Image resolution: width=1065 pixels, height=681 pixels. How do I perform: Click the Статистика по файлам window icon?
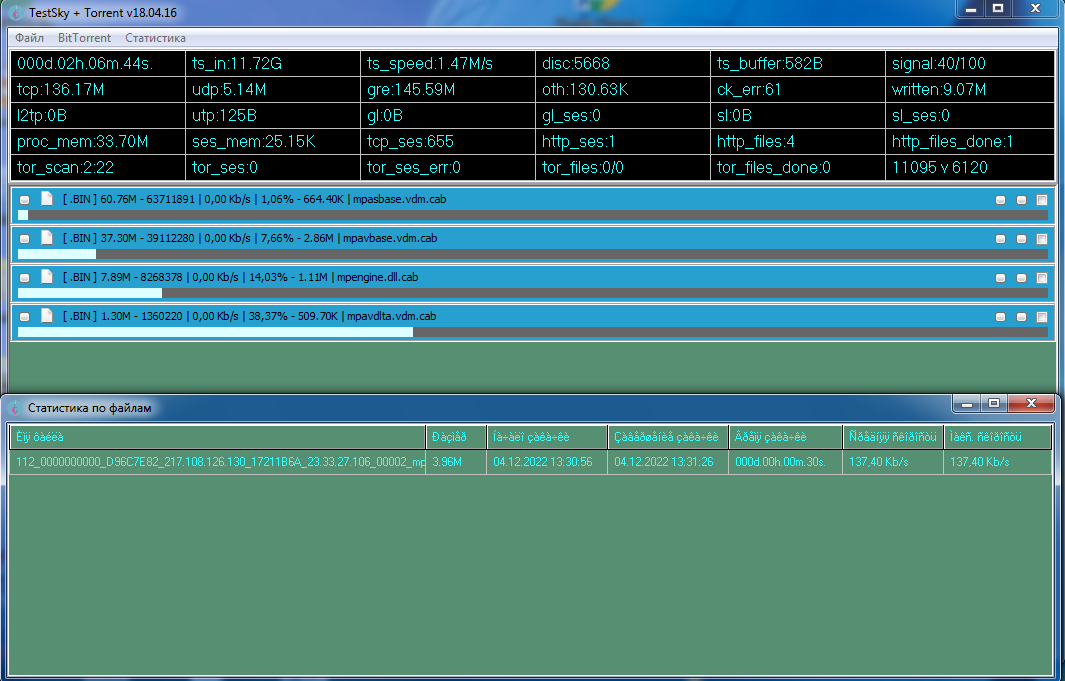click(14, 408)
